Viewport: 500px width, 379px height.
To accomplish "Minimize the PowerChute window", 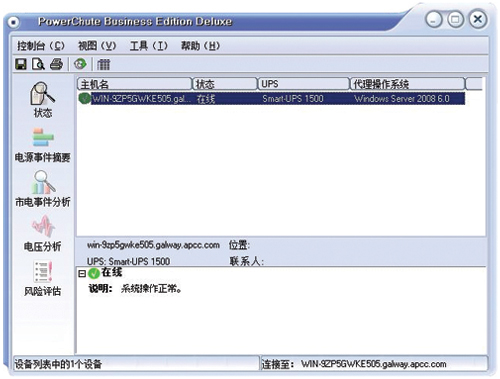I will coord(434,19).
